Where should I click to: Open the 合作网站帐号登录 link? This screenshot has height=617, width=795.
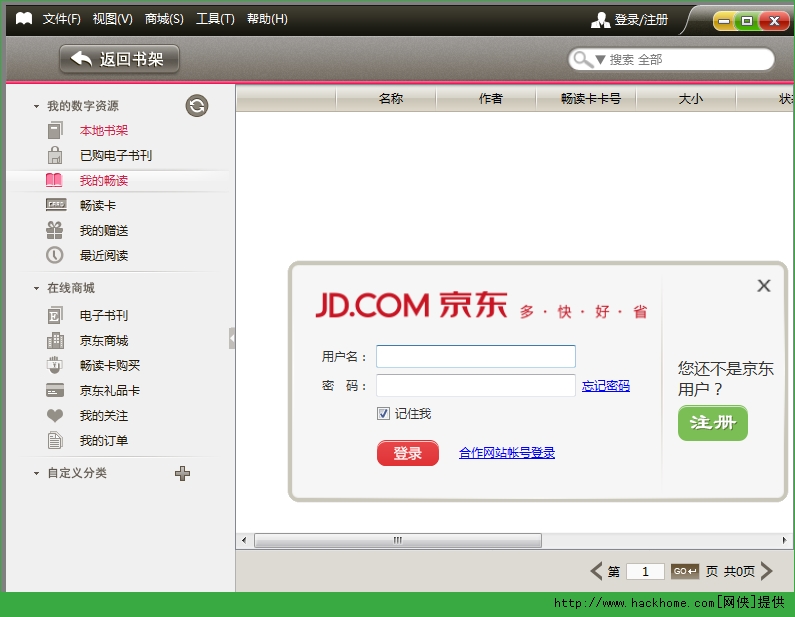(507, 453)
